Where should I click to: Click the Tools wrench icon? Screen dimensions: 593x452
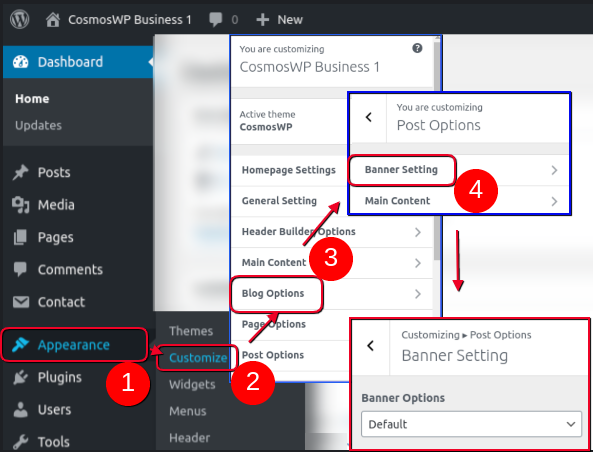pos(20,442)
